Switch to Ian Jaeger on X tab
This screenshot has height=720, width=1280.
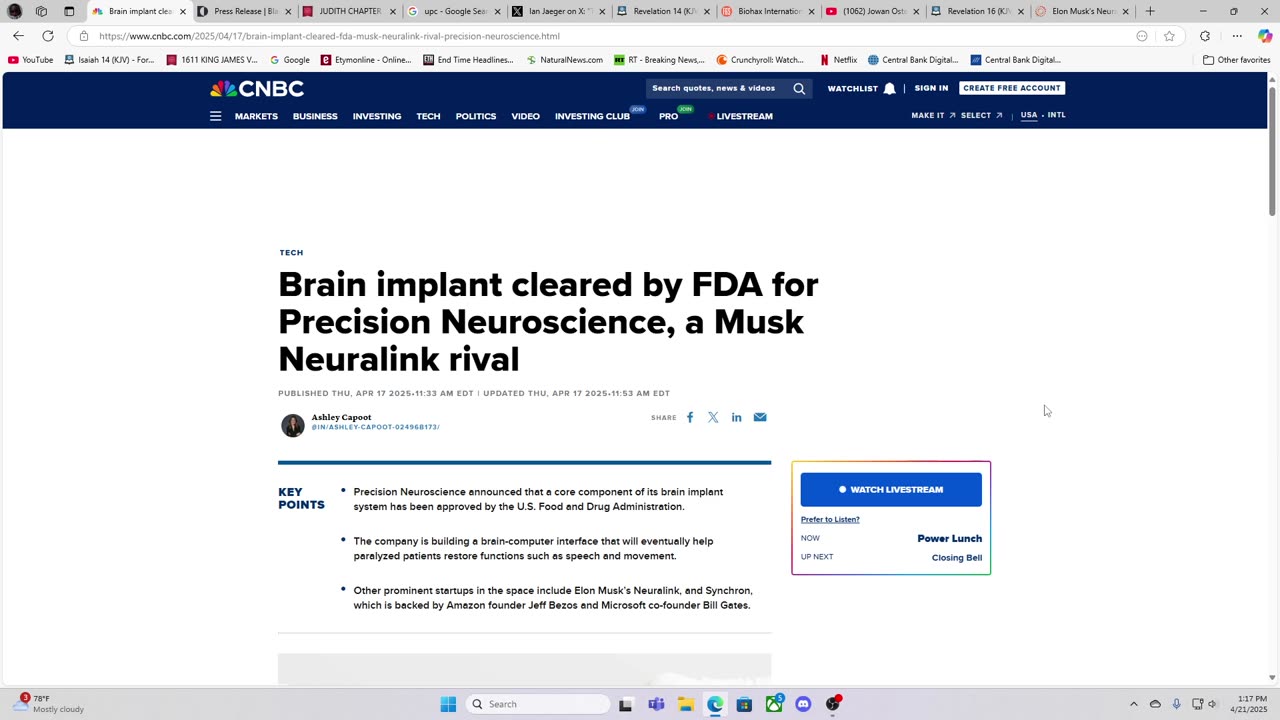coord(560,11)
